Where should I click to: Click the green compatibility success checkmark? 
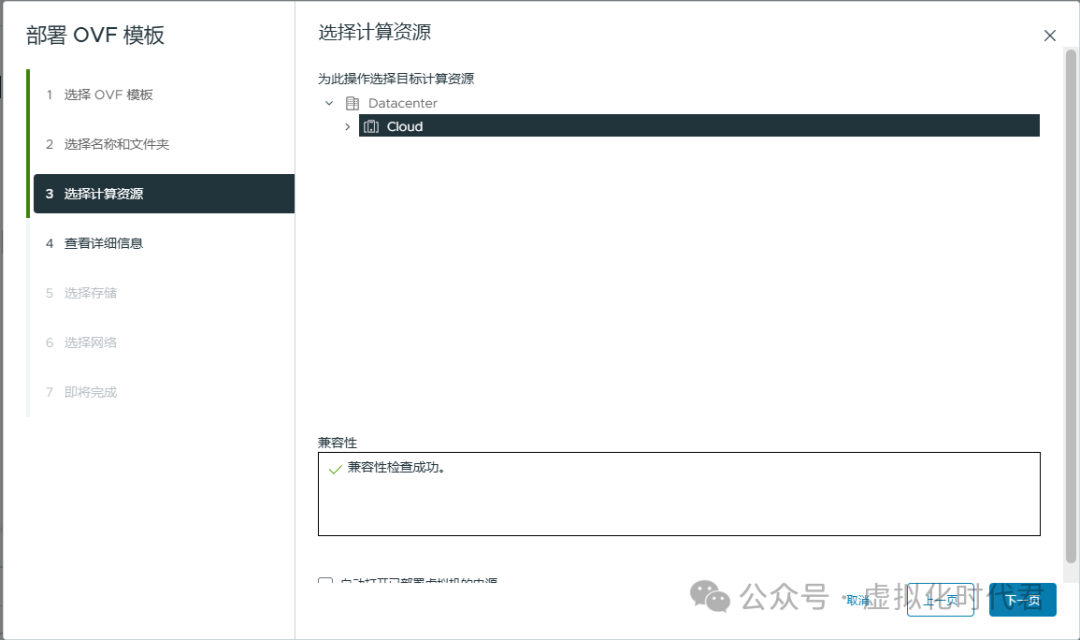click(334, 467)
